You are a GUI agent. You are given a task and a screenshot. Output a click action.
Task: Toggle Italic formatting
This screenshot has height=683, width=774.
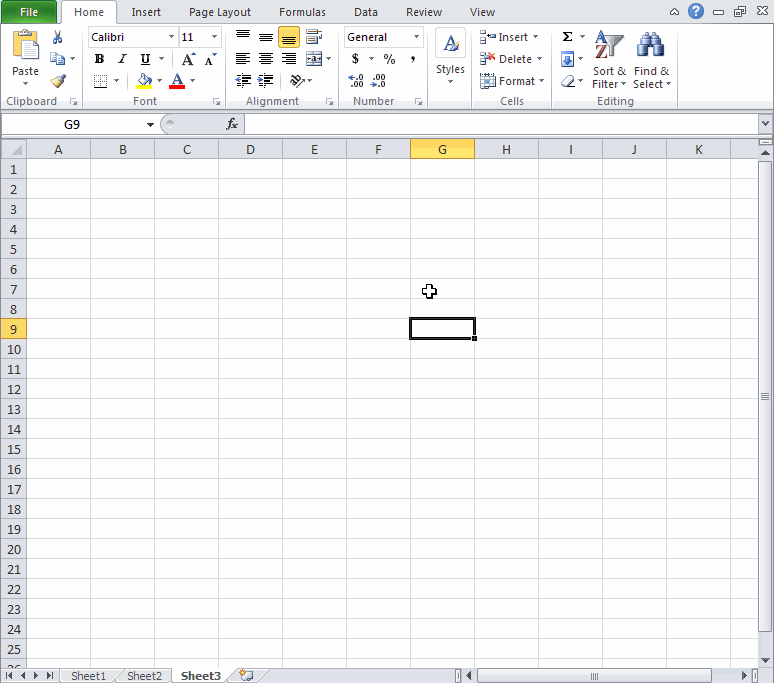coord(122,59)
